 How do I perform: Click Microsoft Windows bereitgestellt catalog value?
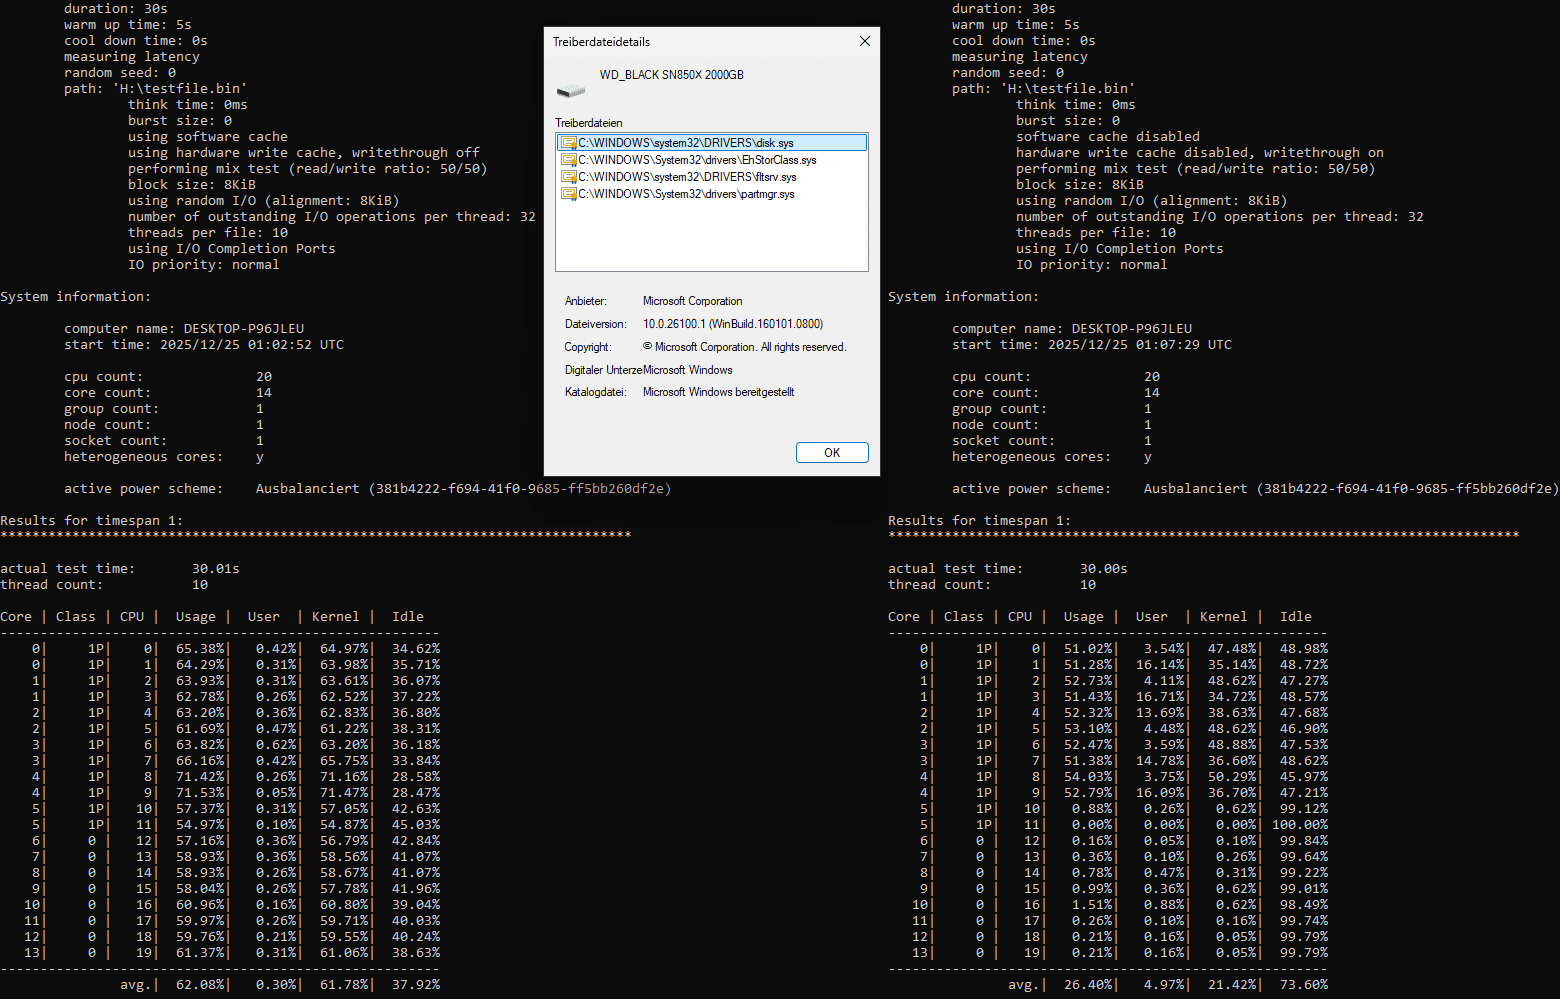click(x=718, y=392)
